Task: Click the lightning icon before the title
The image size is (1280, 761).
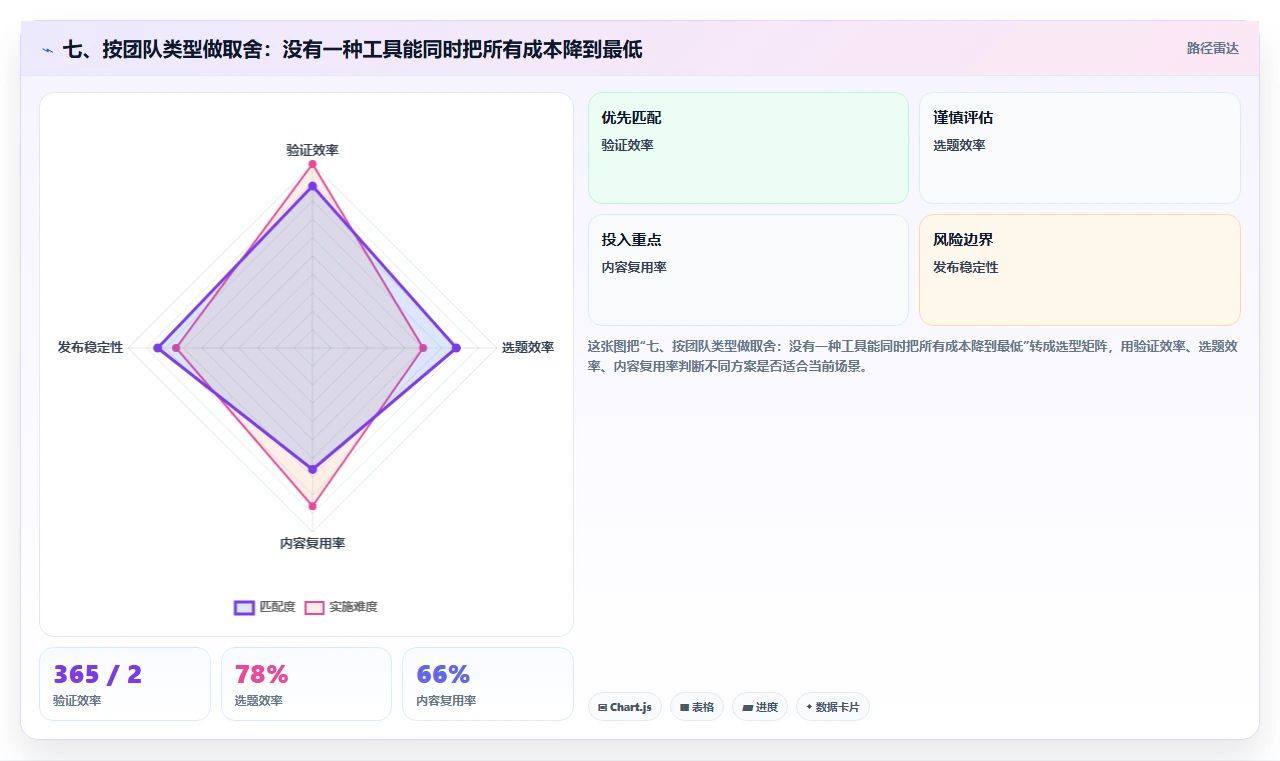Action: coord(48,49)
